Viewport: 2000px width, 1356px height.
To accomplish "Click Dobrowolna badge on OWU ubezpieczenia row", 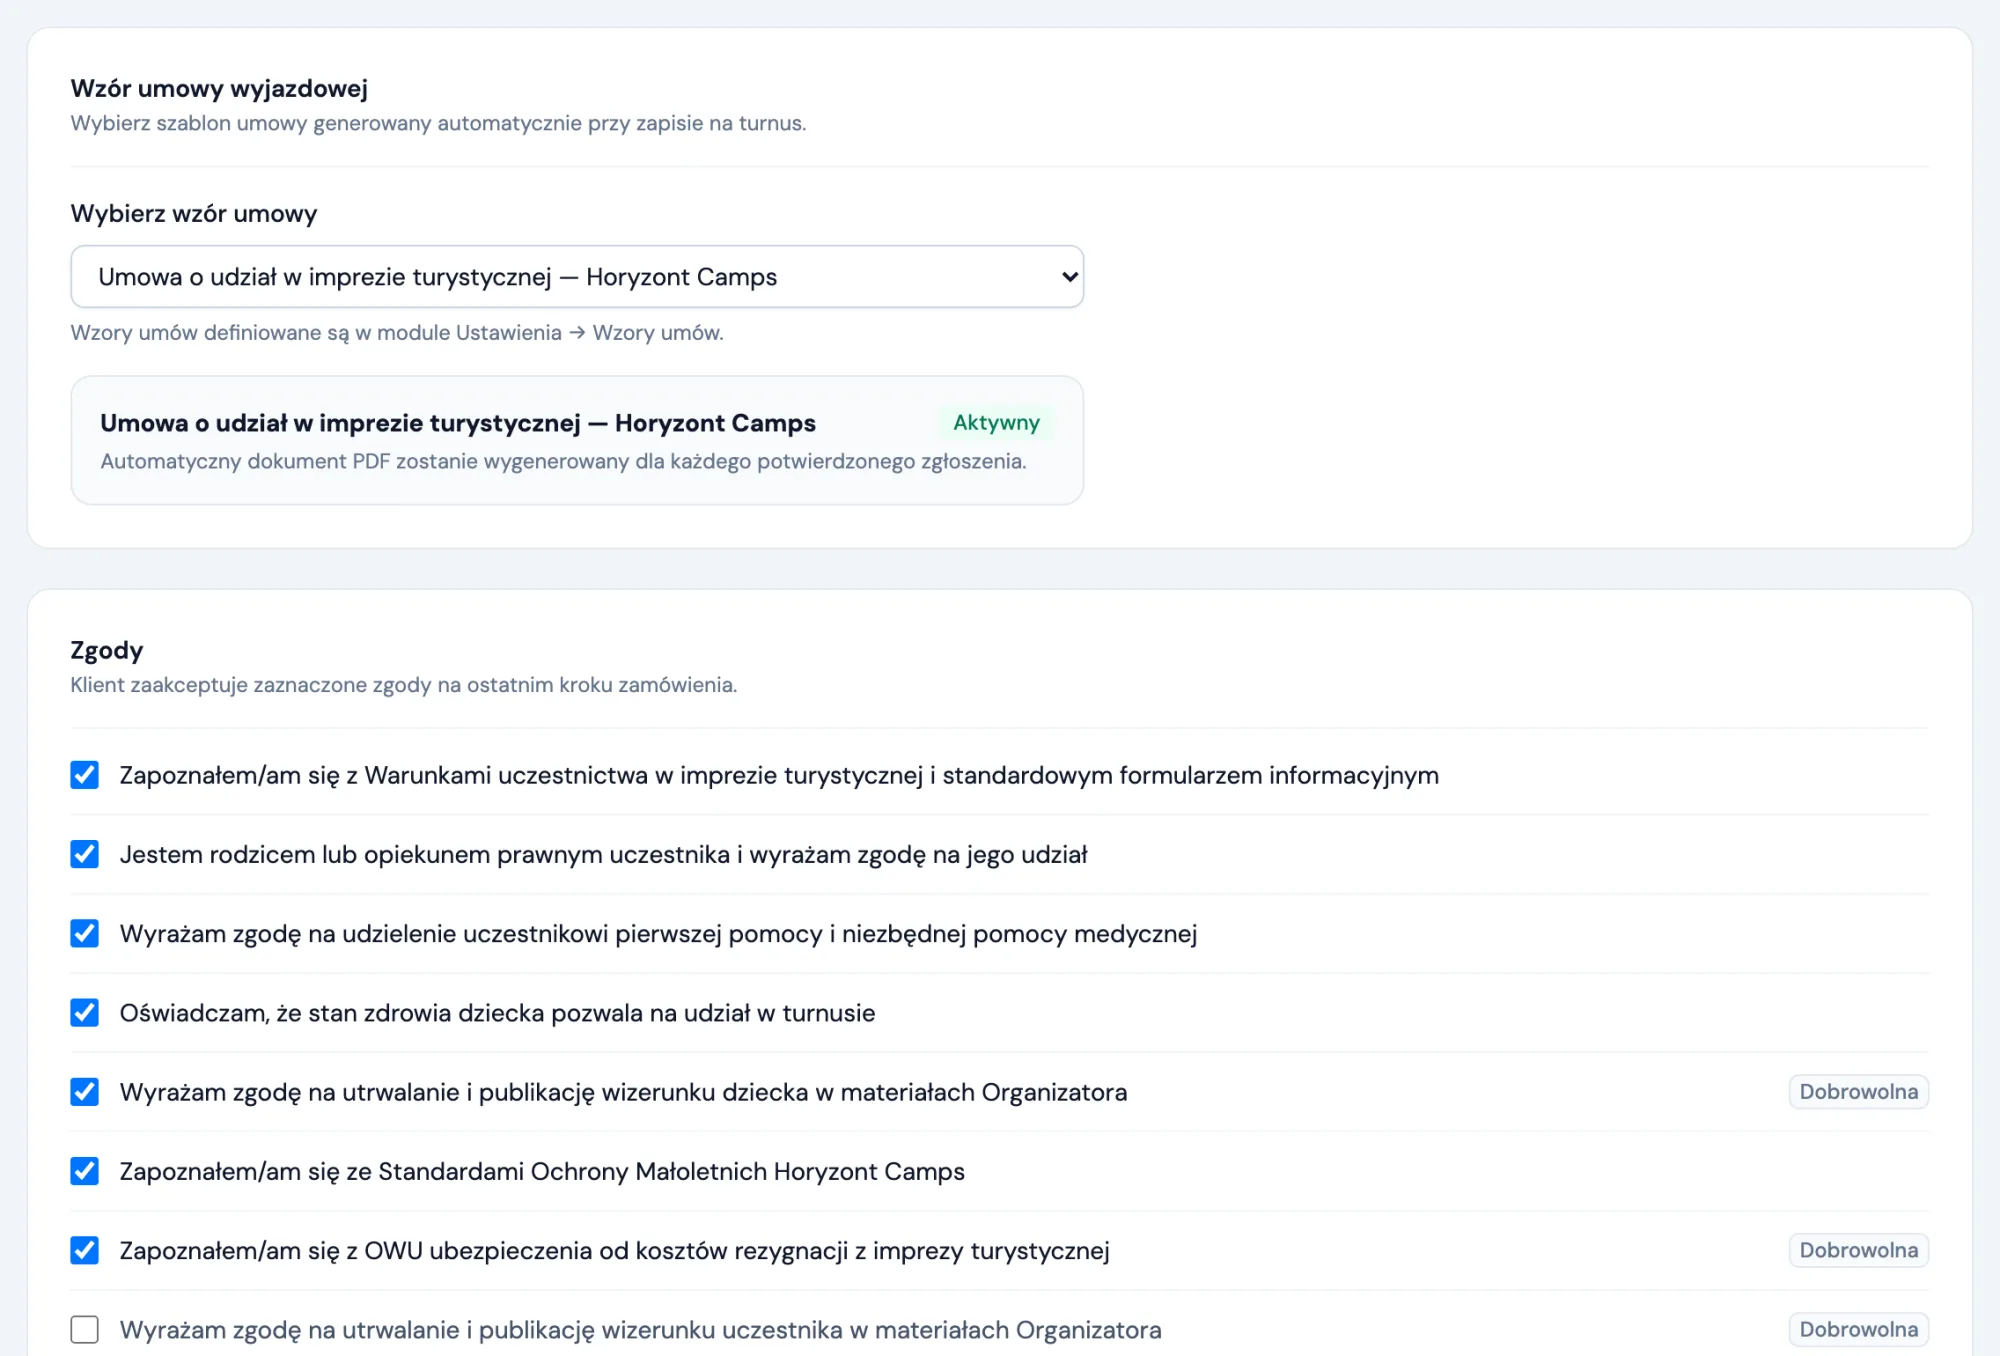I will (1859, 1250).
